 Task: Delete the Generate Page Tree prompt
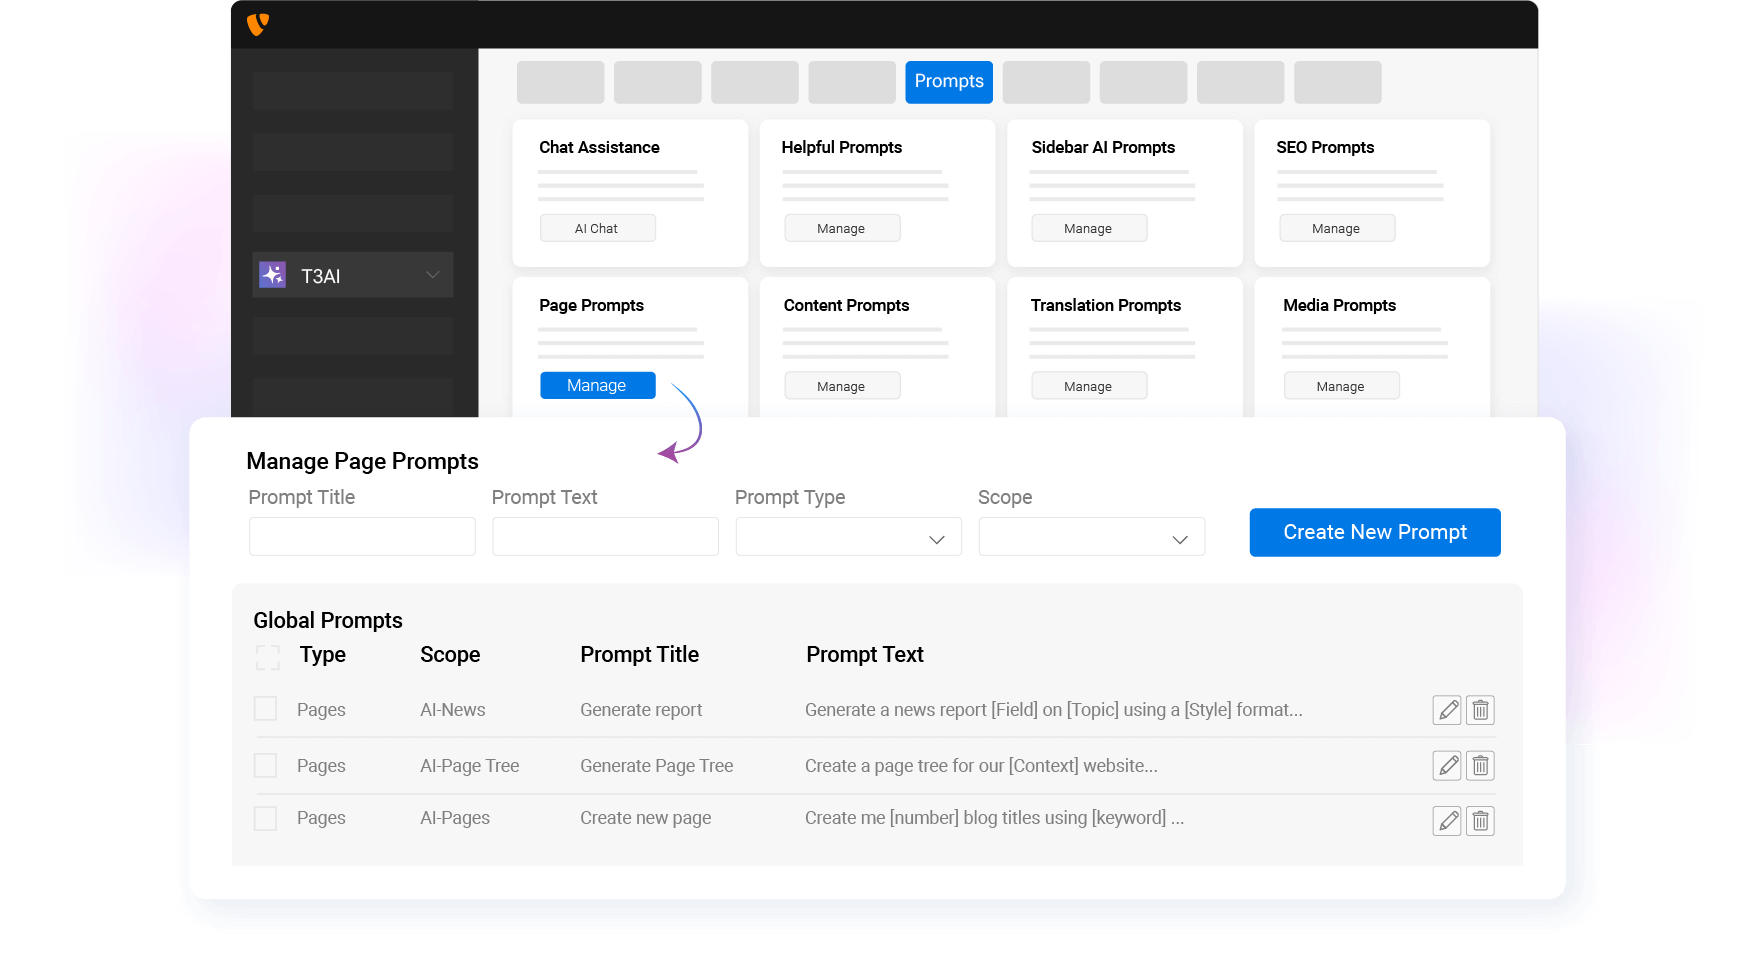(1480, 765)
